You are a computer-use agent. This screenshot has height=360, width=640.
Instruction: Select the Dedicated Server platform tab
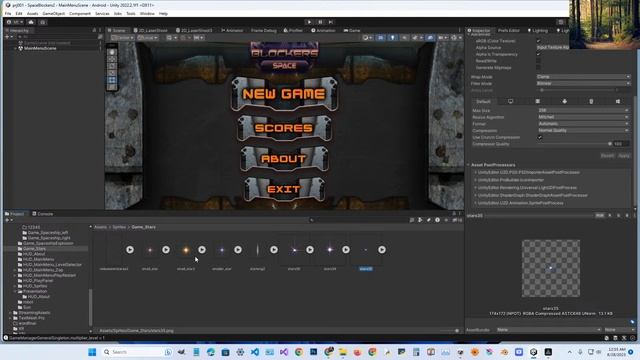[x=538, y=101]
